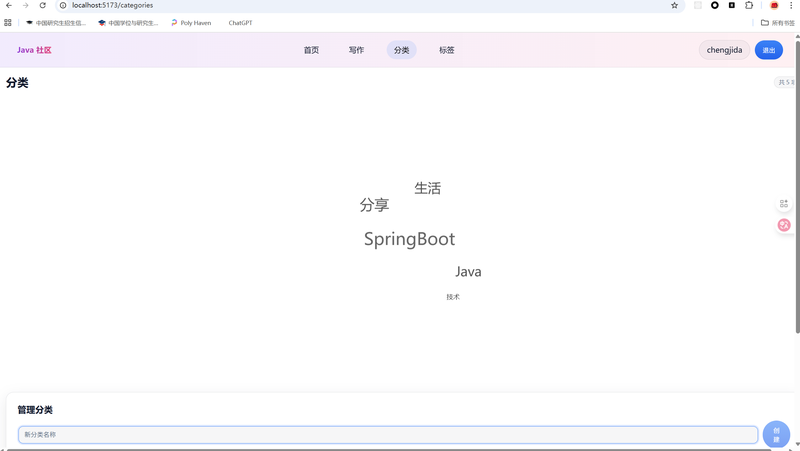The image size is (800, 451).
Task: Go to the 标签 nav tab
Action: pyautogui.click(x=446, y=50)
